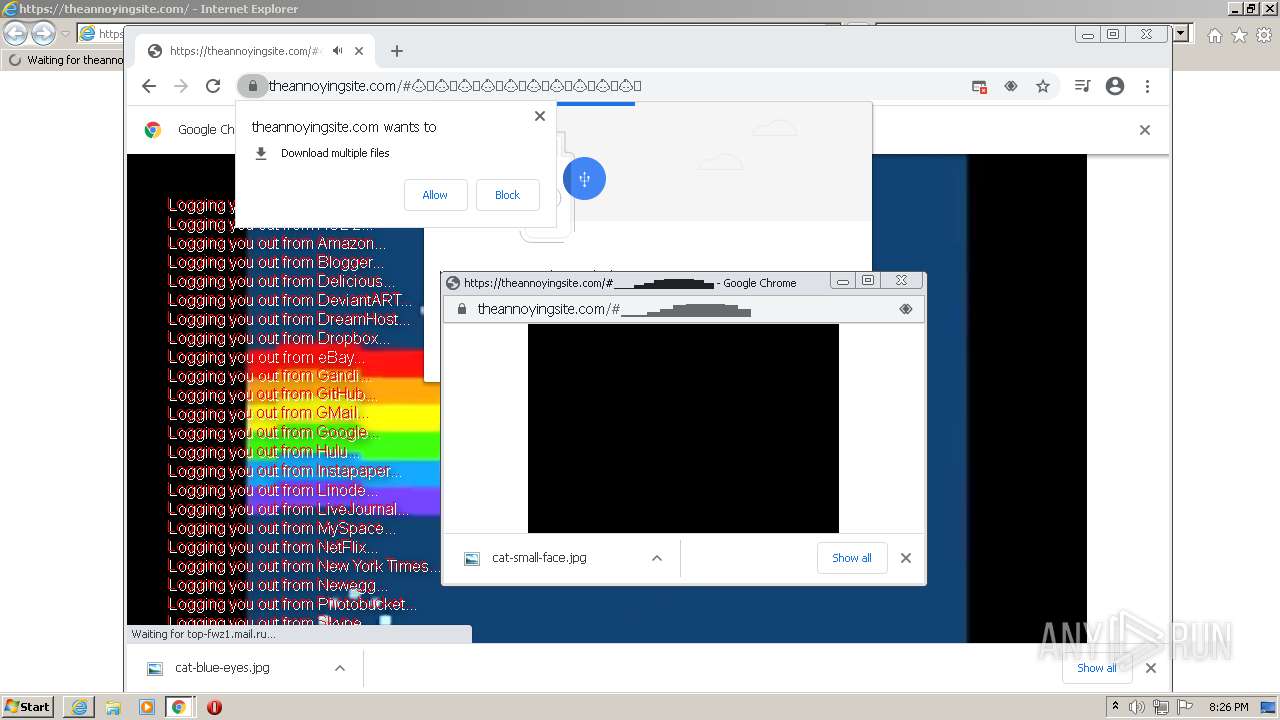The height and width of the screenshot is (720, 1280).
Task: Click 'Logging you out from DeviantART...' text
Action: (290, 300)
